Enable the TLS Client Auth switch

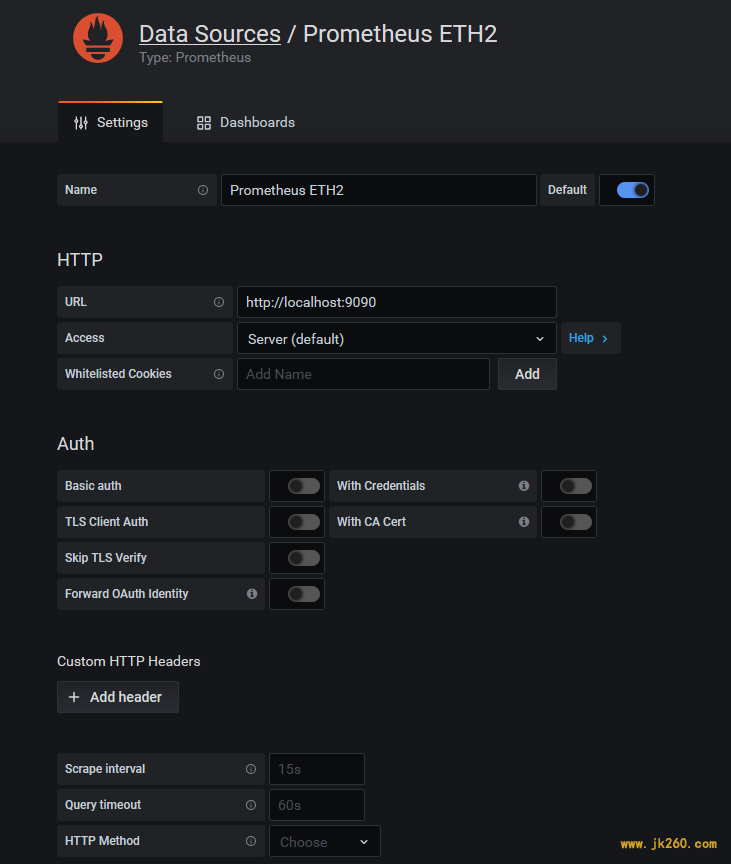[304, 522]
